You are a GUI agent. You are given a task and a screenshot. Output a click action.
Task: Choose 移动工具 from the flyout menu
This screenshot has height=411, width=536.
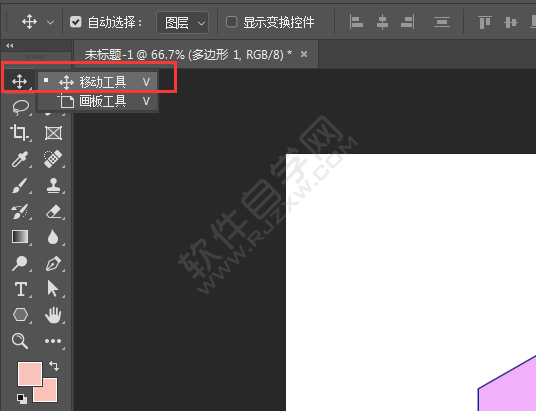tap(97, 82)
